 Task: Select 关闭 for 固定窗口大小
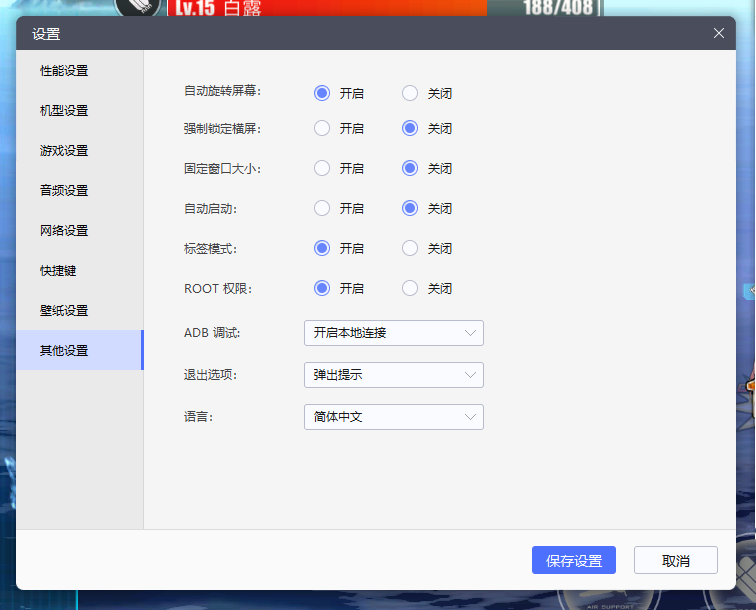(410, 168)
